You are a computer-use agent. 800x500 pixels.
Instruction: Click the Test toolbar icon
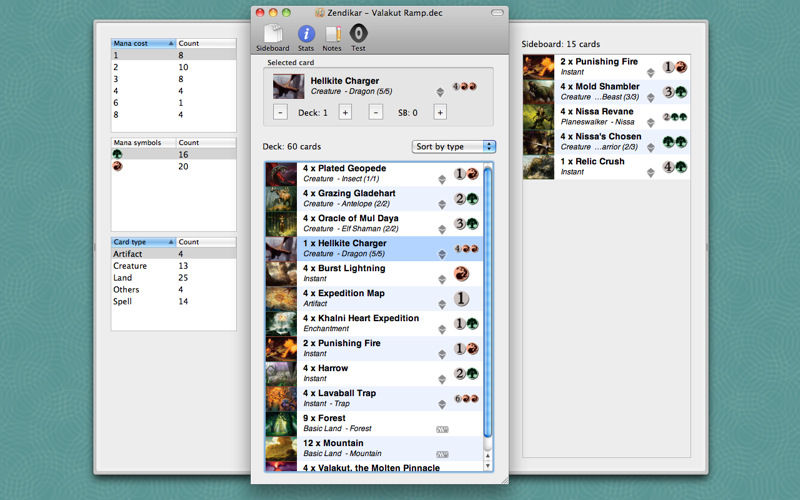[x=358, y=38]
